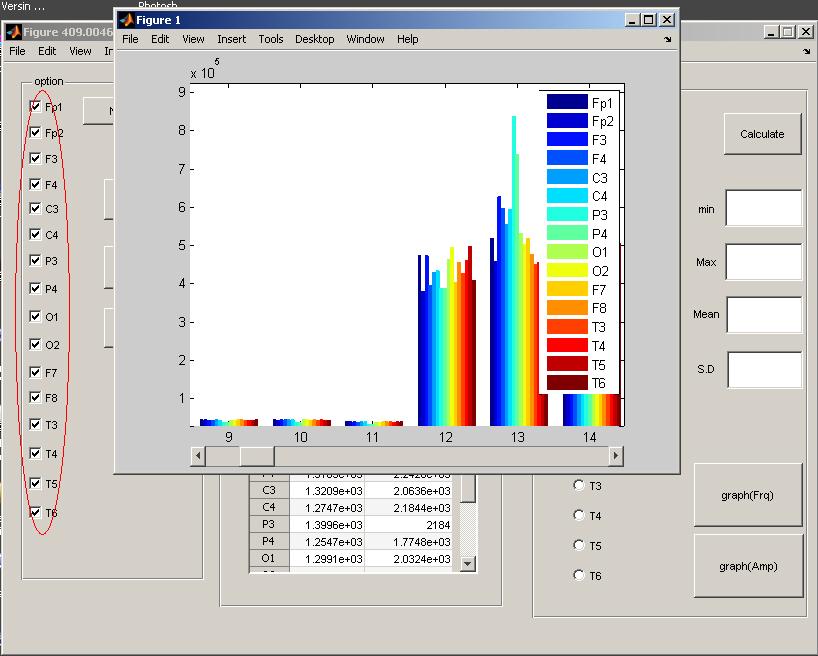818x656 pixels.
Task: Select the table cell "1.2991e+03"
Action: point(327,558)
